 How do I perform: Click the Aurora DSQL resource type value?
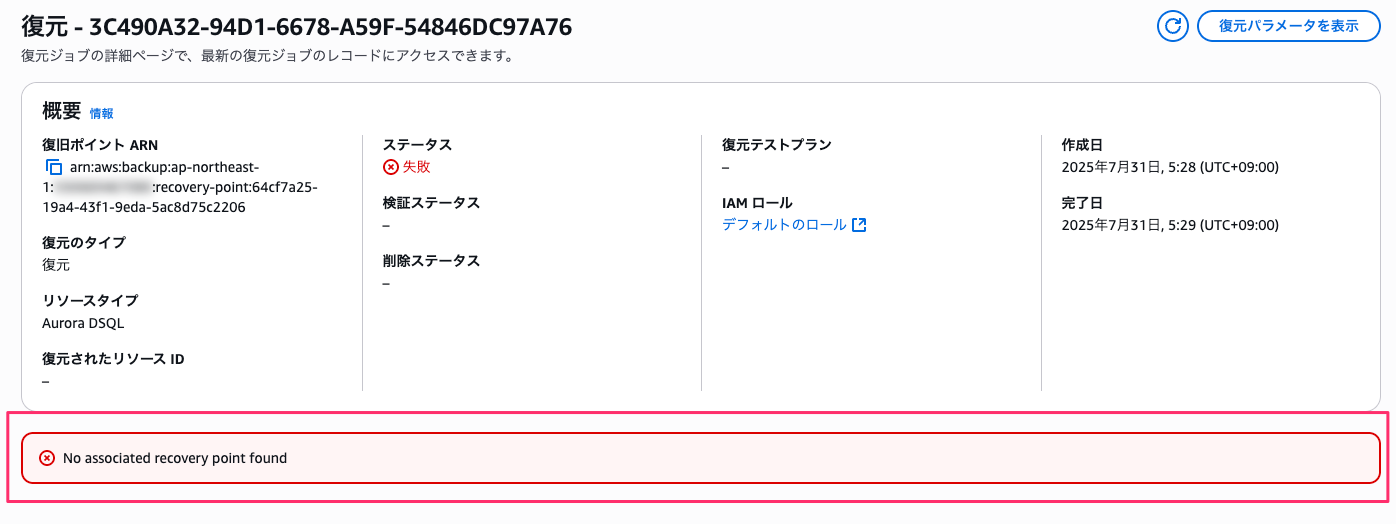tap(83, 323)
